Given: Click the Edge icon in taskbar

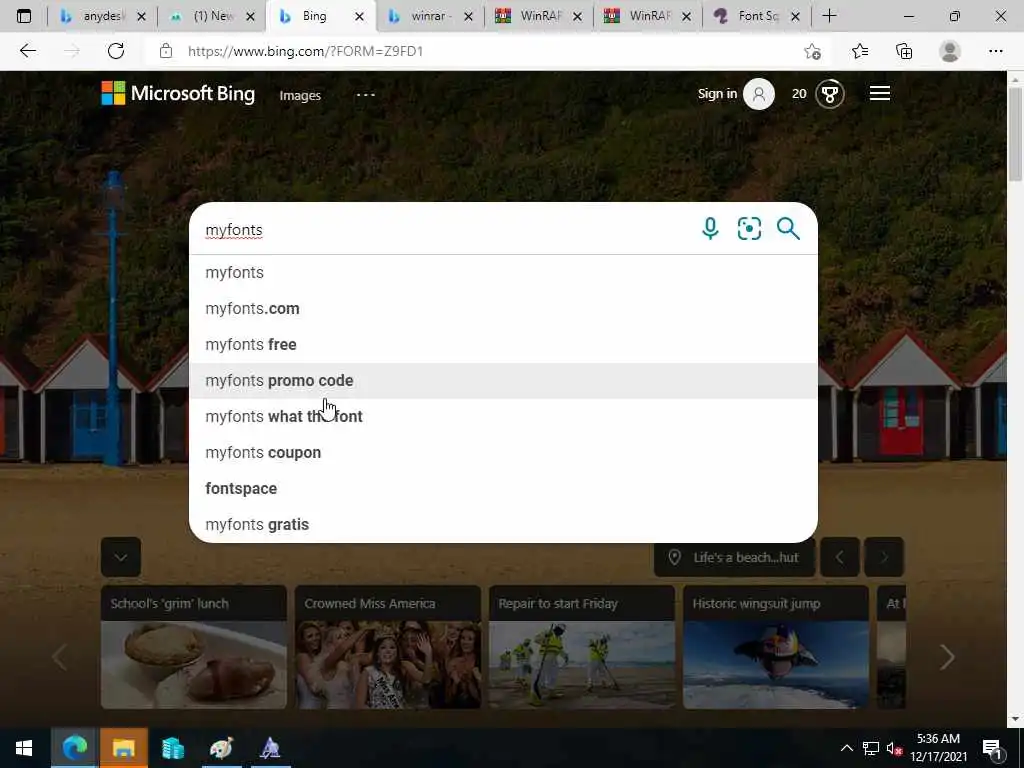Looking at the screenshot, I should (74, 748).
